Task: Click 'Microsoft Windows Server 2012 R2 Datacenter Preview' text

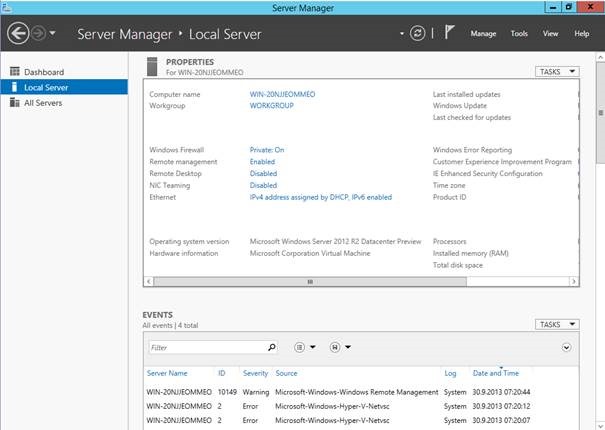Action: point(335,242)
